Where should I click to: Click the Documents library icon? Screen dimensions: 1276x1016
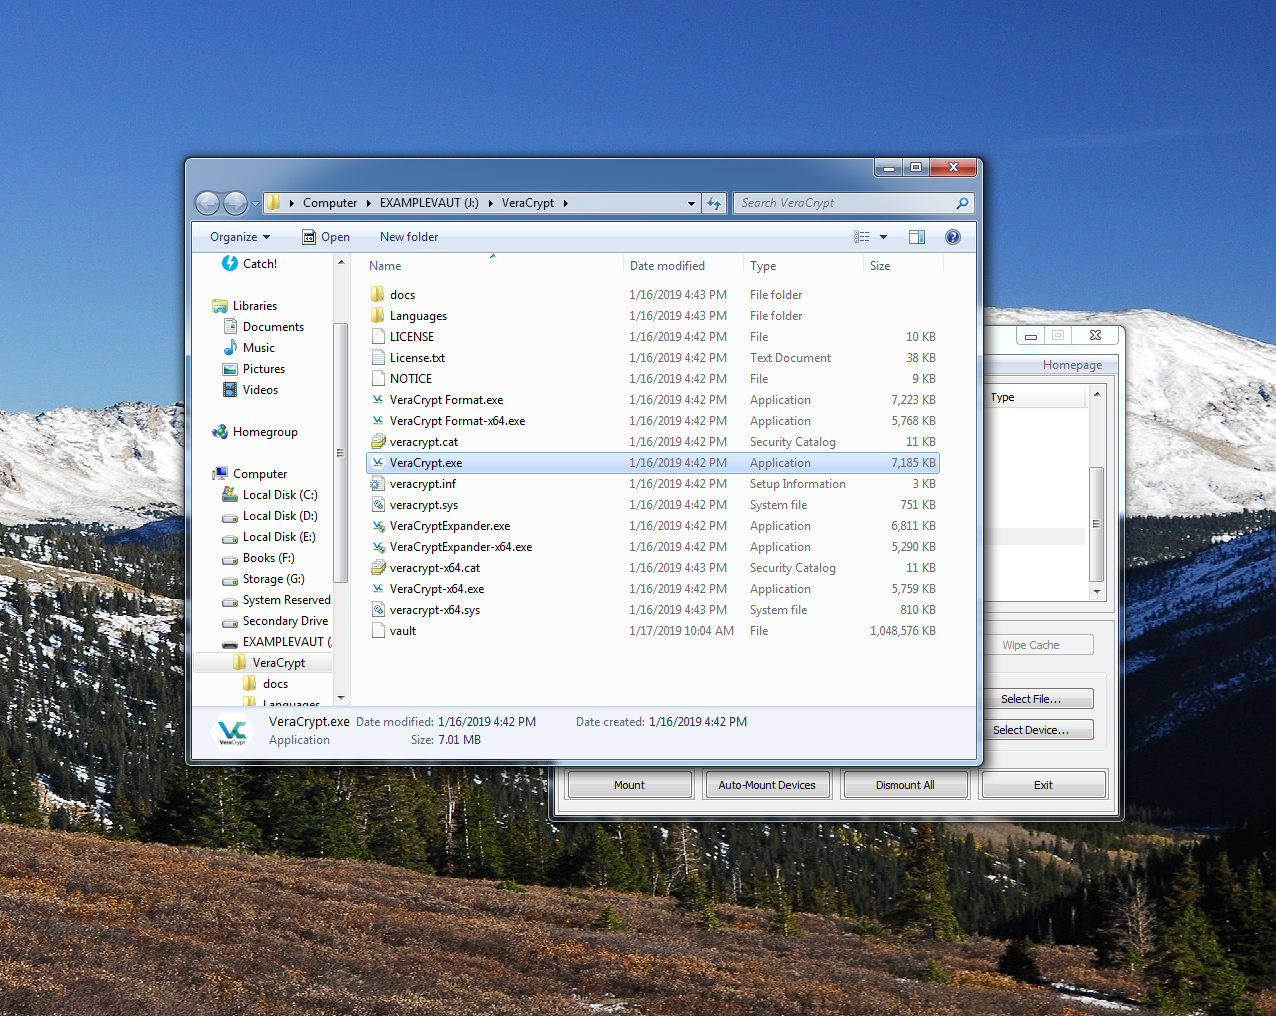pyautogui.click(x=230, y=327)
